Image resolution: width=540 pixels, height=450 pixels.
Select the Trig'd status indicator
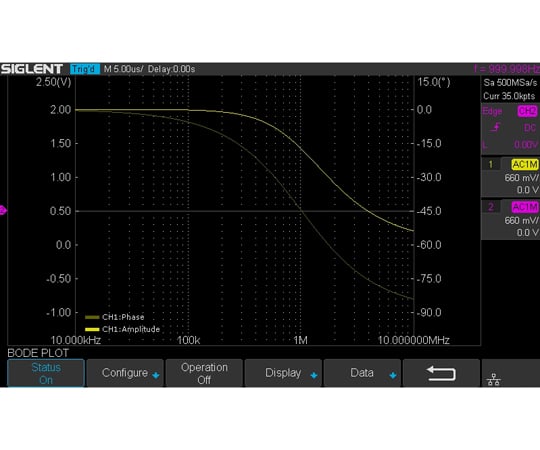[85, 69]
